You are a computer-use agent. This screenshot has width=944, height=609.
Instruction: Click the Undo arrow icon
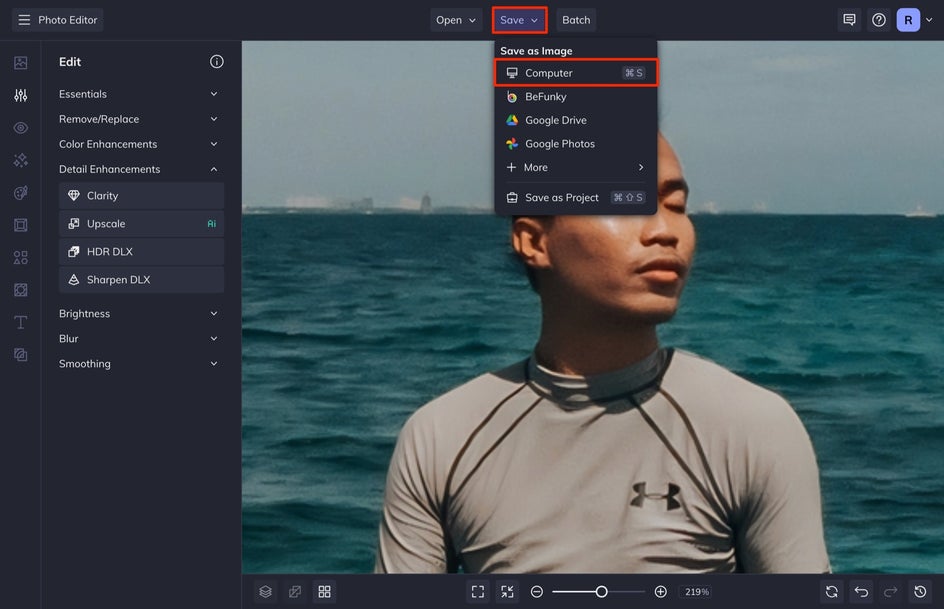(x=861, y=592)
